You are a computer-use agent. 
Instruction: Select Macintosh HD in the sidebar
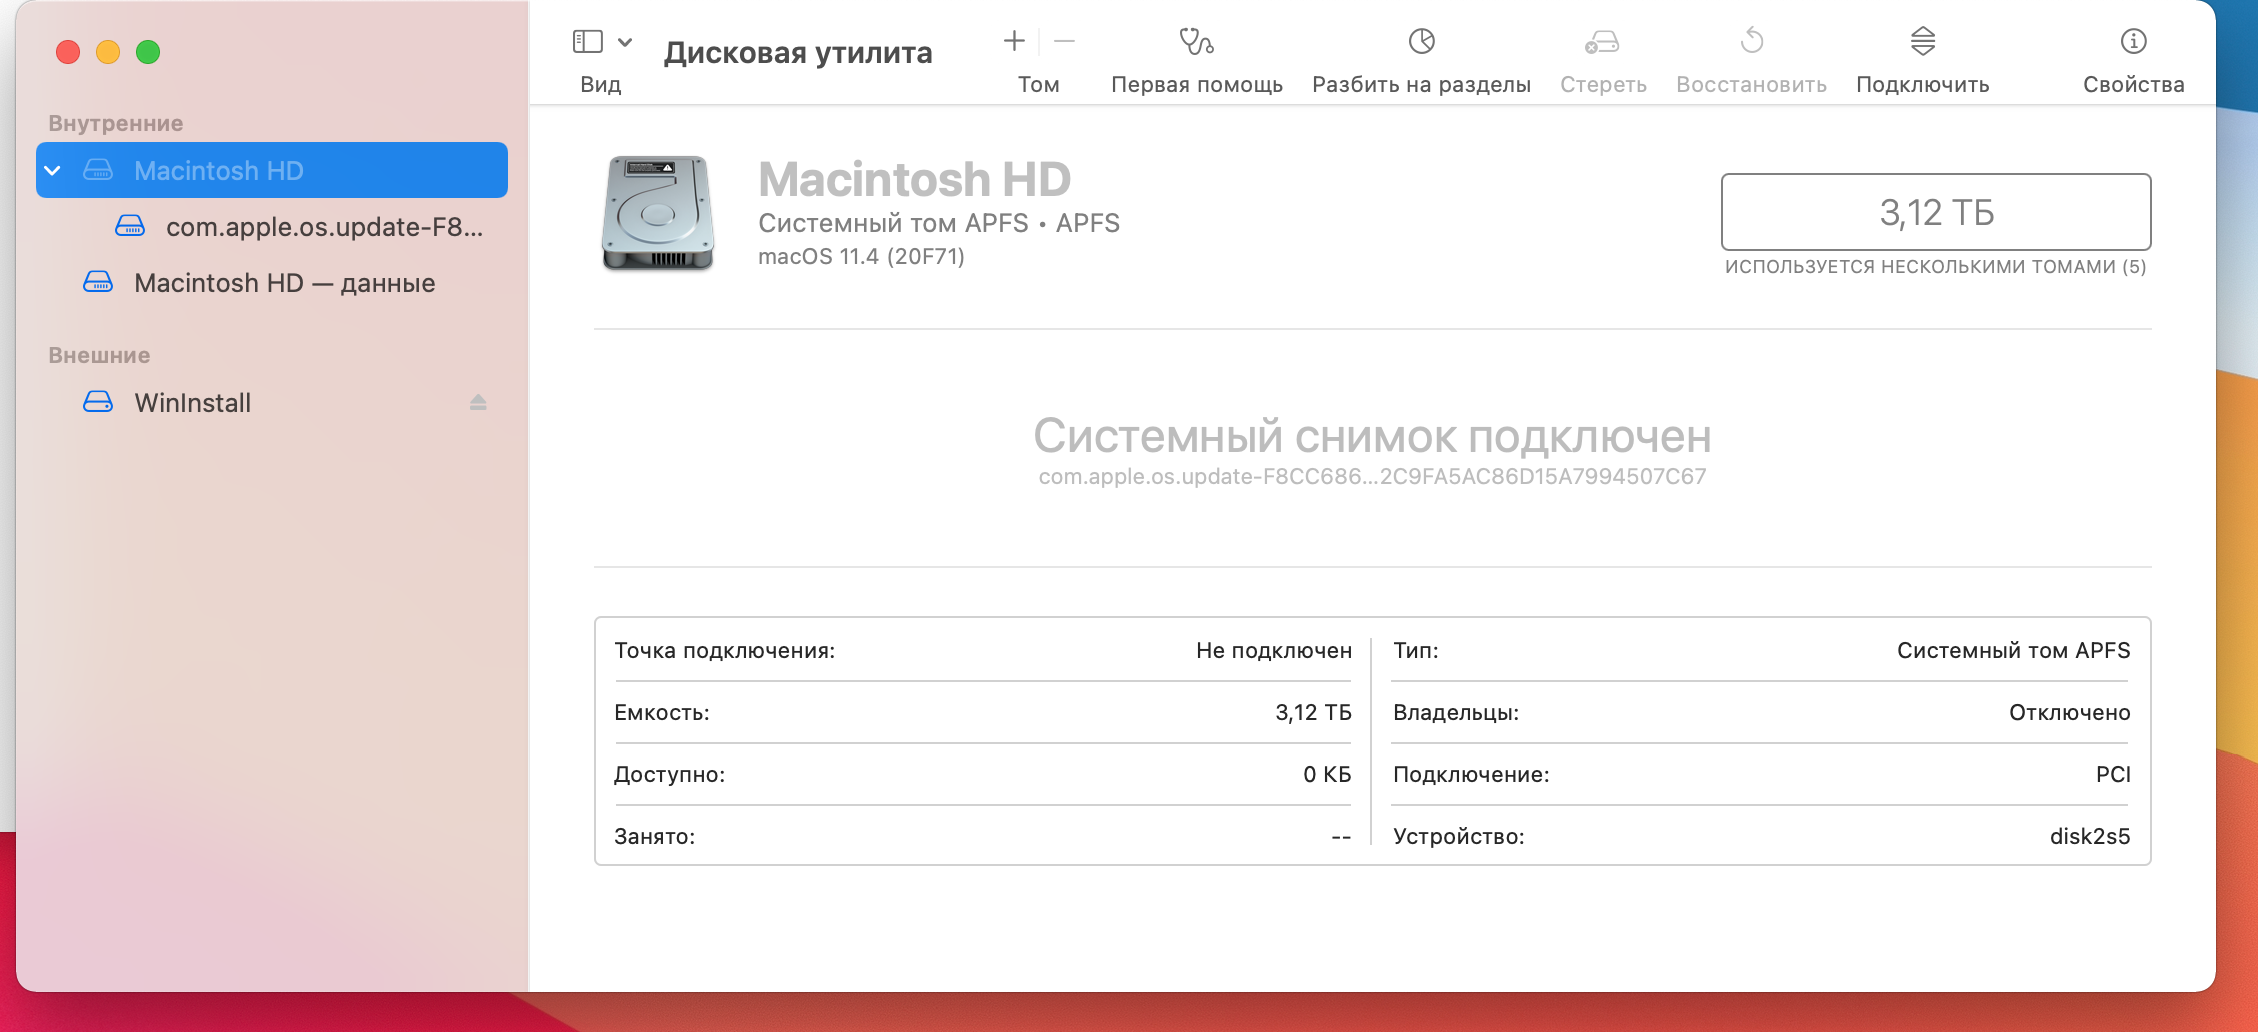point(272,170)
